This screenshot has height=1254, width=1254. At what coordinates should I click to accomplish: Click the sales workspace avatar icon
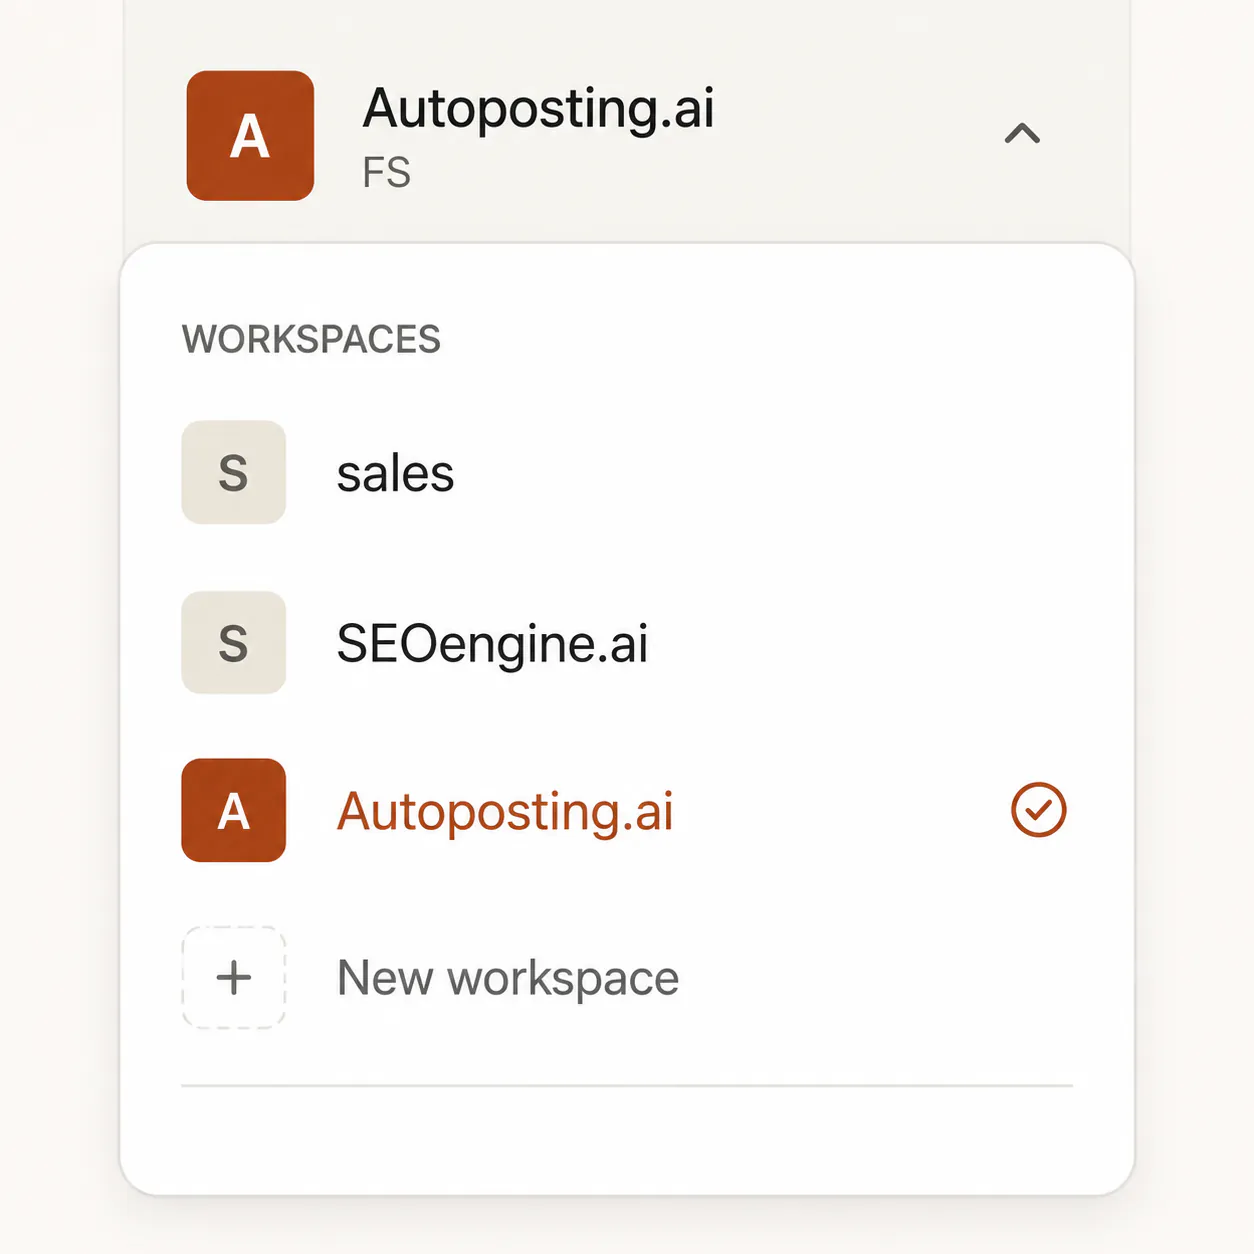click(x=233, y=472)
